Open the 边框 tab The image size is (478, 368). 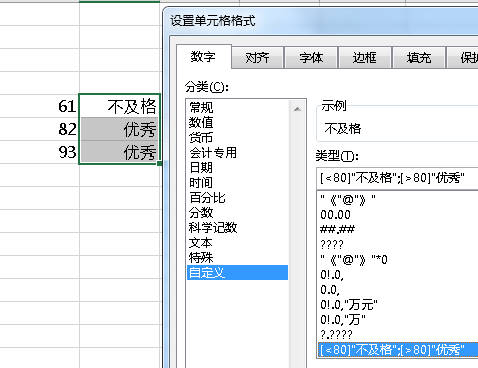(x=365, y=58)
